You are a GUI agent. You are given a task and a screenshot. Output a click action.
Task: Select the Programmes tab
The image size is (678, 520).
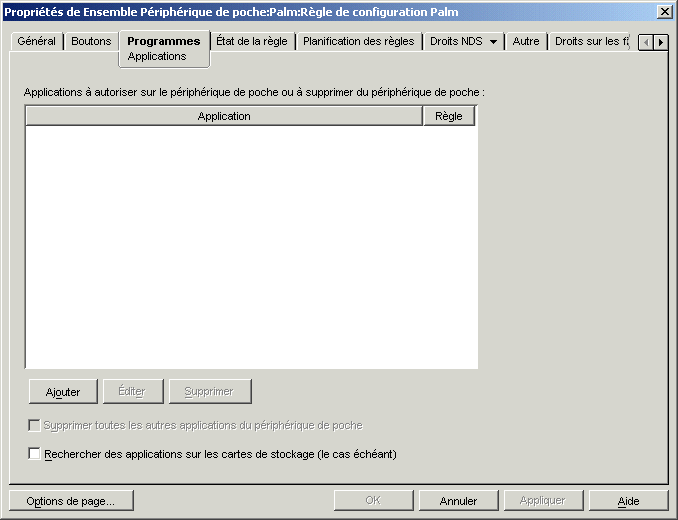coord(164,41)
